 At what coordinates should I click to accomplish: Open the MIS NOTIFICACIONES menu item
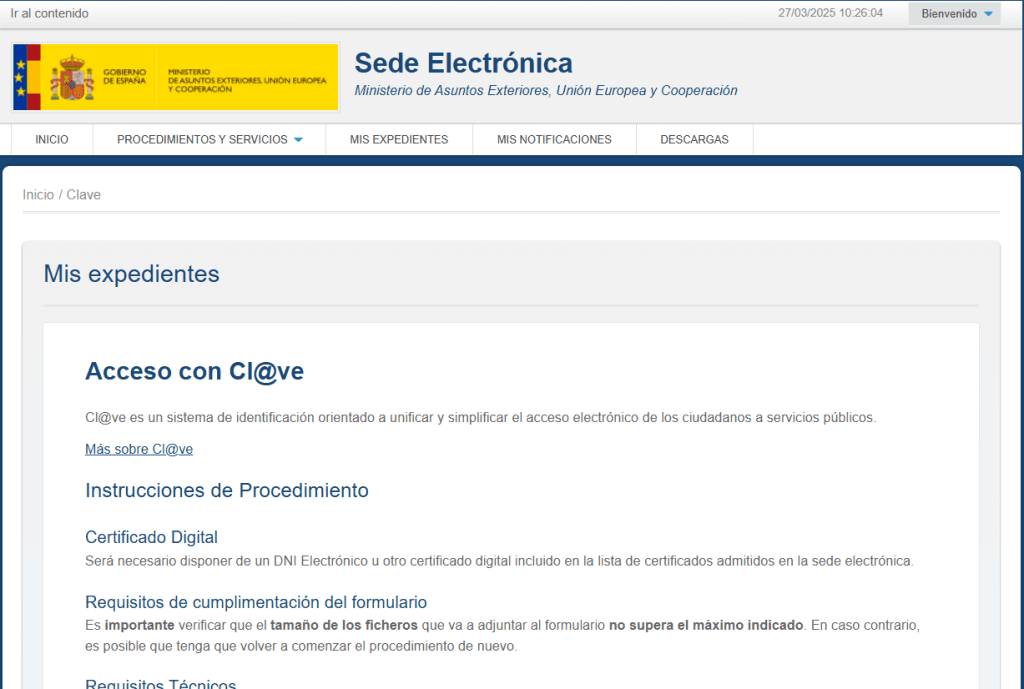(554, 140)
